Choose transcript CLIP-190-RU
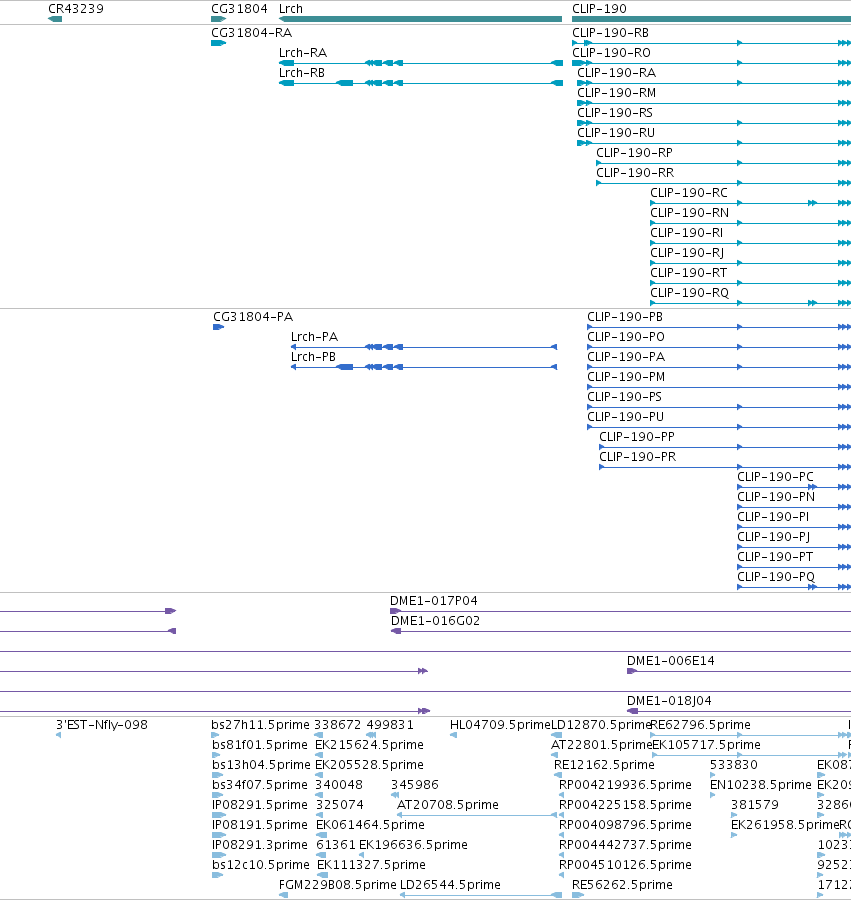Image resolution: width=851 pixels, height=900 pixels. [616, 133]
